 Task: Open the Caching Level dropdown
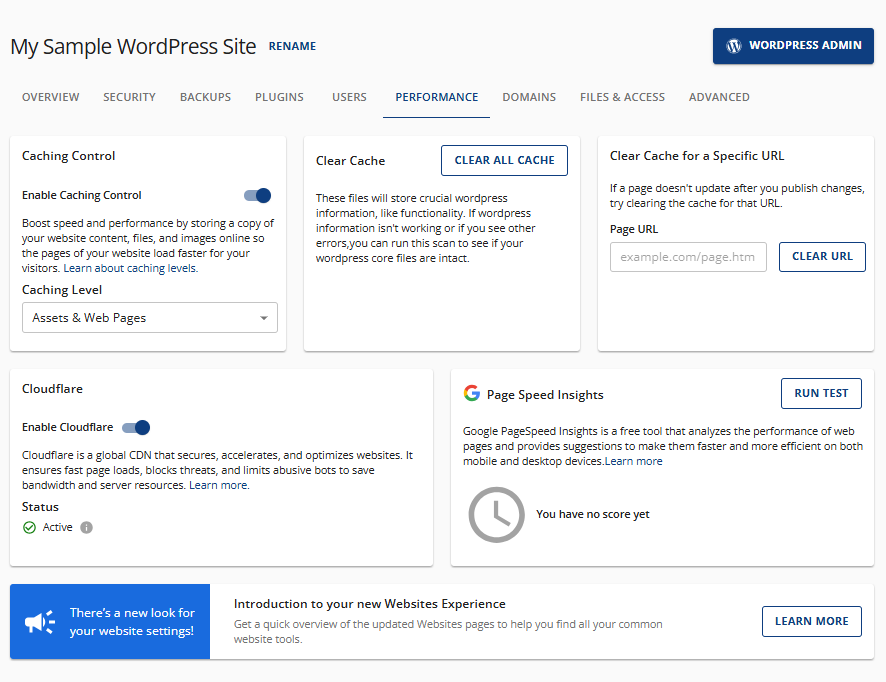[149, 318]
